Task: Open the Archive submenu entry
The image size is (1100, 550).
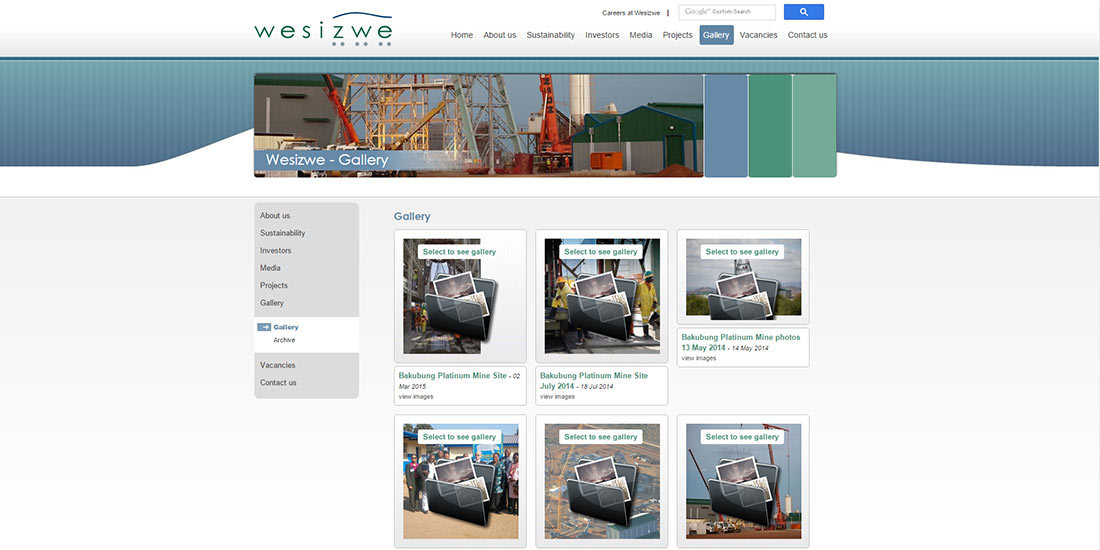Action: pyautogui.click(x=284, y=340)
